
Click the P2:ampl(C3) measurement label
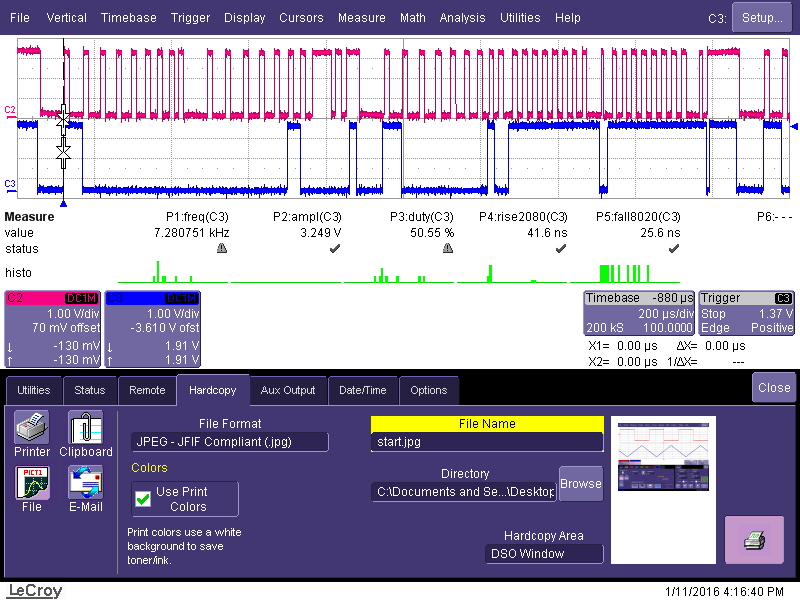pos(307,217)
